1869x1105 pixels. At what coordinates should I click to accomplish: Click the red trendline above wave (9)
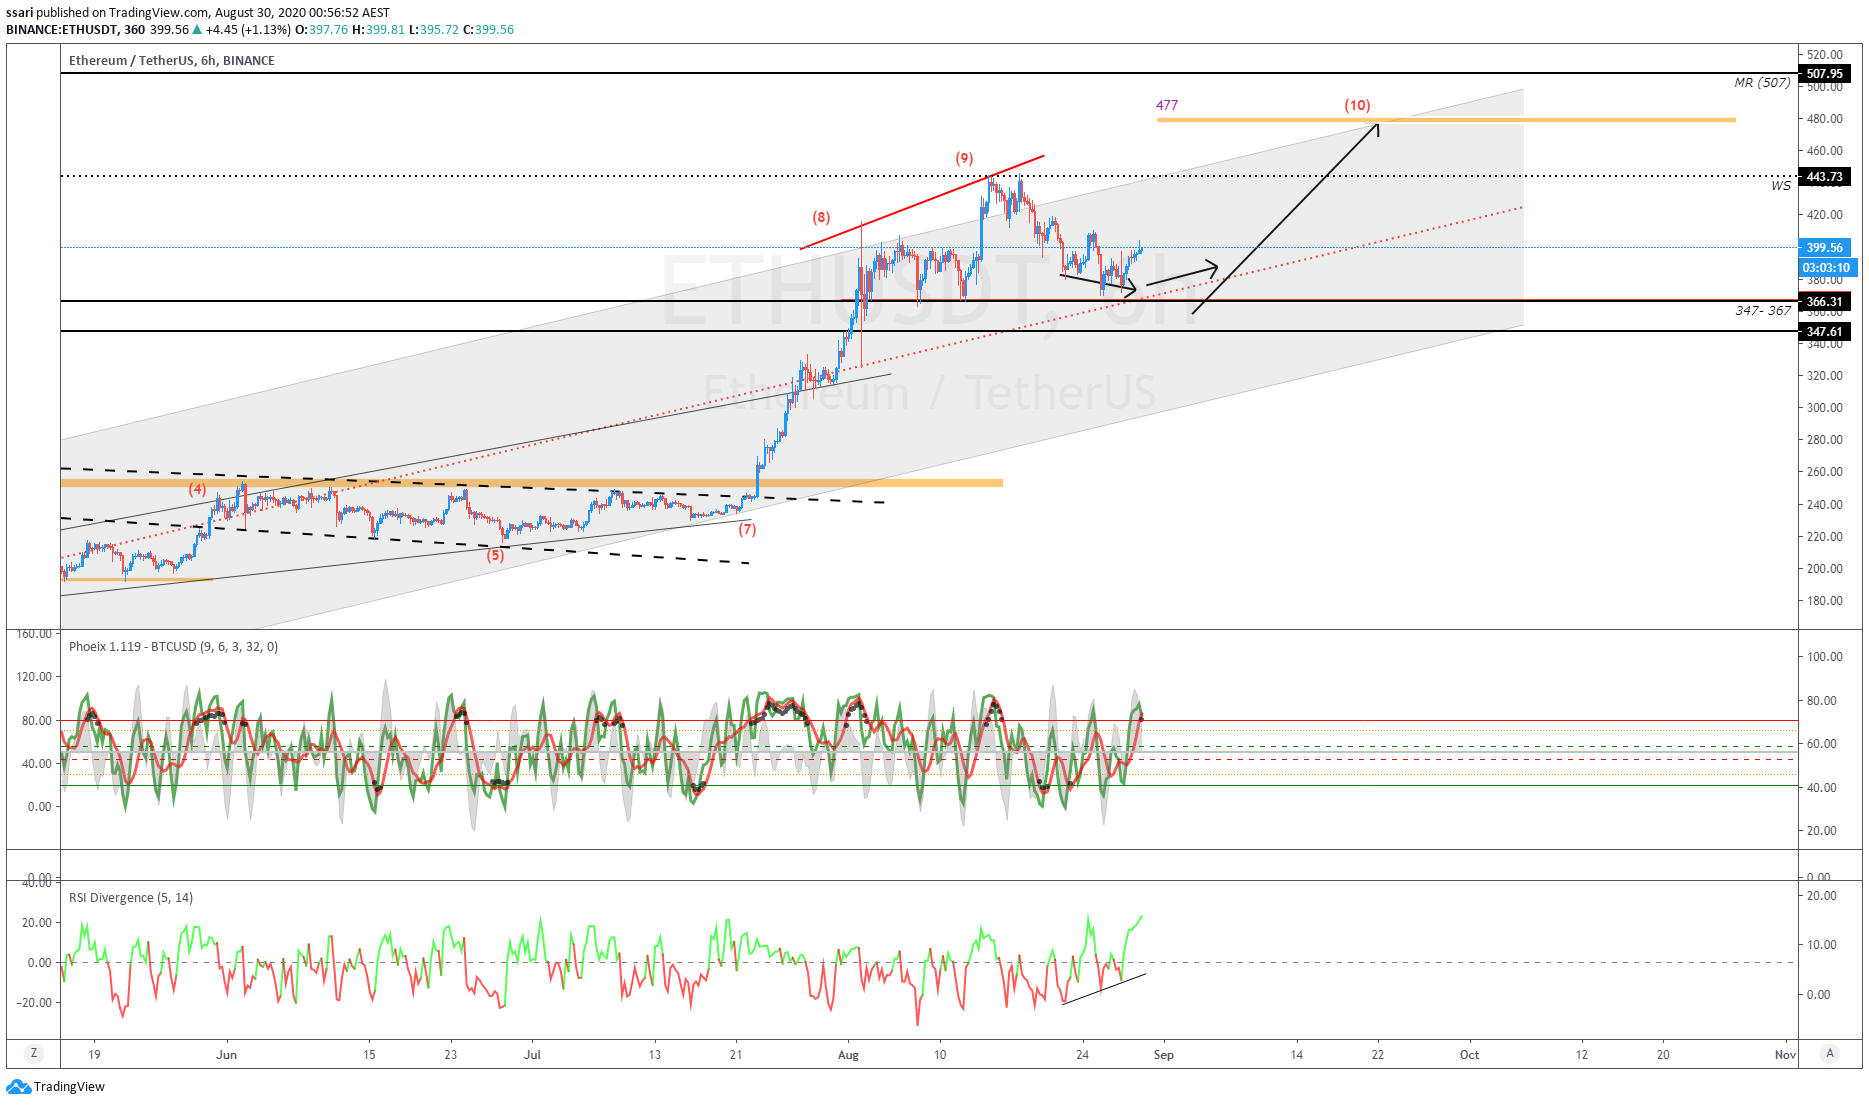922,202
